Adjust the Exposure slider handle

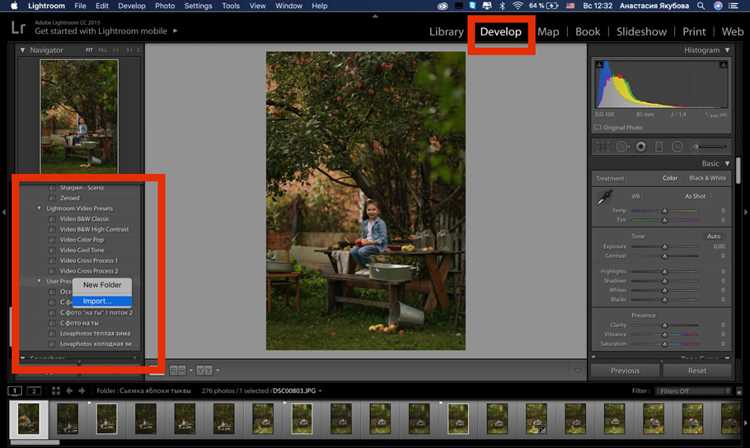pyautogui.click(x=664, y=247)
